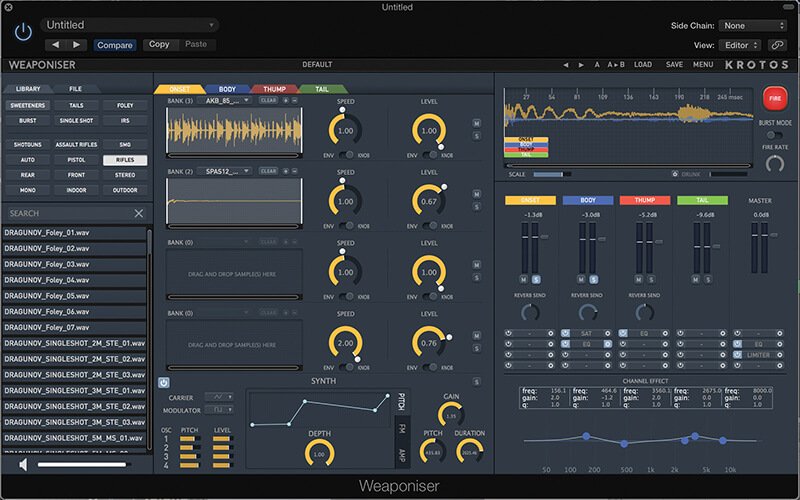The width and height of the screenshot is (800, 500).
Task: Enable the SWEETENERS tag filter
Action: pos(28,105)
